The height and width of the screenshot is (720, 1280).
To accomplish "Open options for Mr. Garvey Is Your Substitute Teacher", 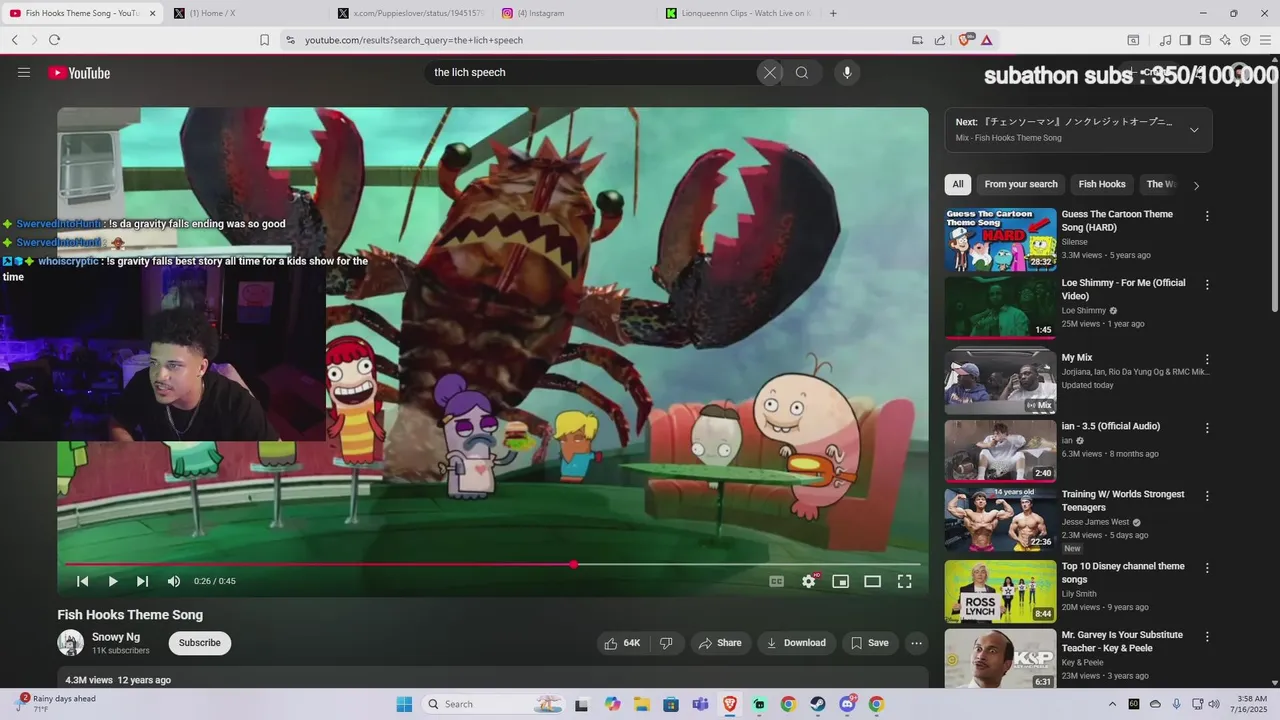I will pos(1207,637).
